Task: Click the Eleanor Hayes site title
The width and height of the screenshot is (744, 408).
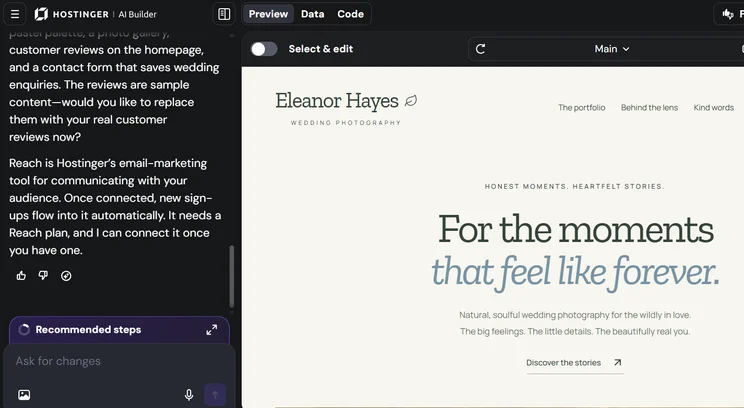Action: (337, 101)
